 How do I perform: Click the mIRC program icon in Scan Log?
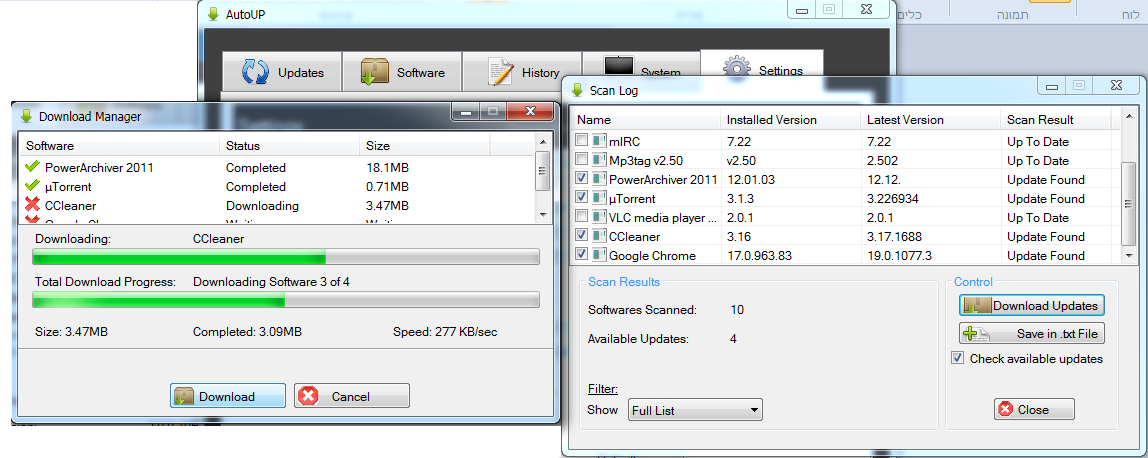(600, 141)
